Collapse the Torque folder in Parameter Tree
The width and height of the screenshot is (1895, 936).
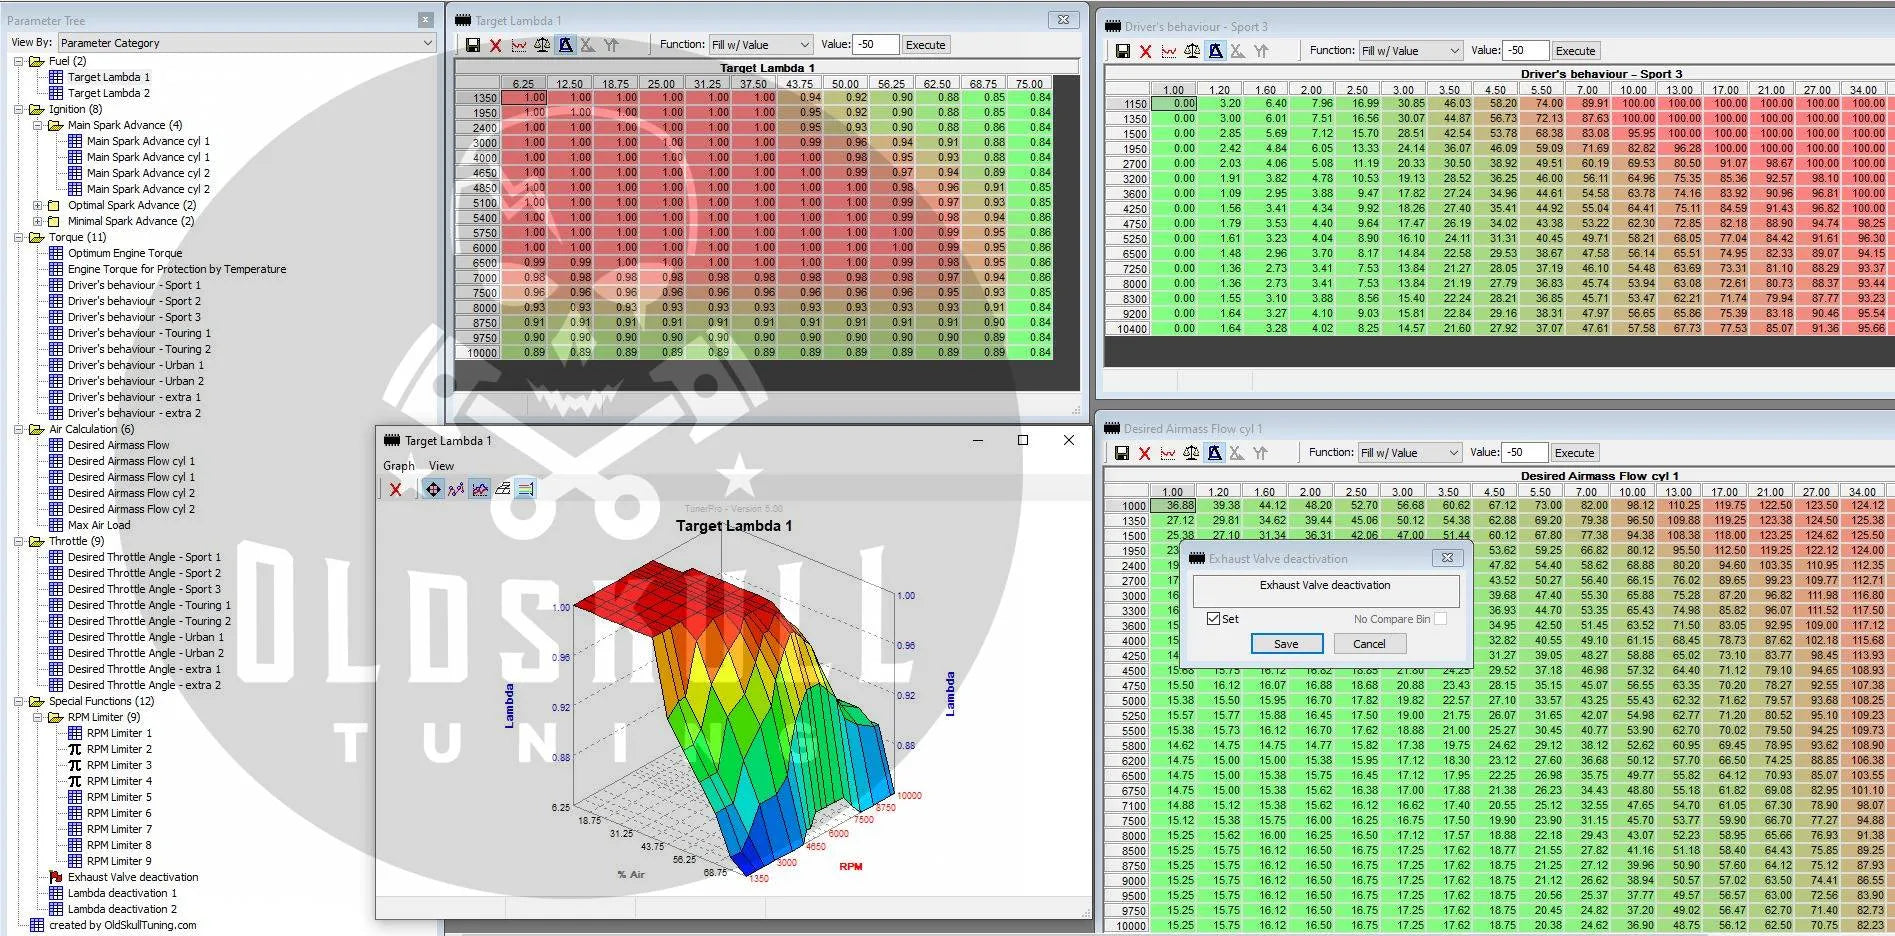point(19,237)
